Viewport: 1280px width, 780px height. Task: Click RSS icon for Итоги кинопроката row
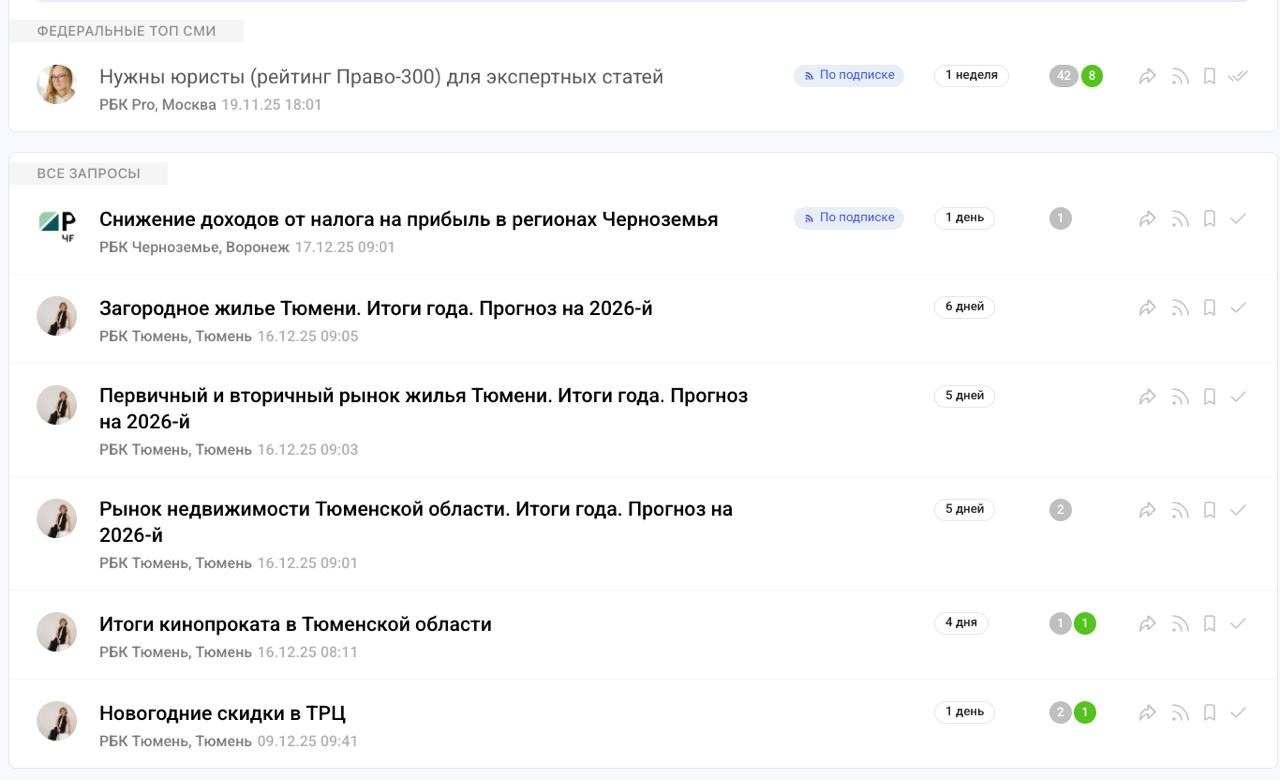[1181, 624]
